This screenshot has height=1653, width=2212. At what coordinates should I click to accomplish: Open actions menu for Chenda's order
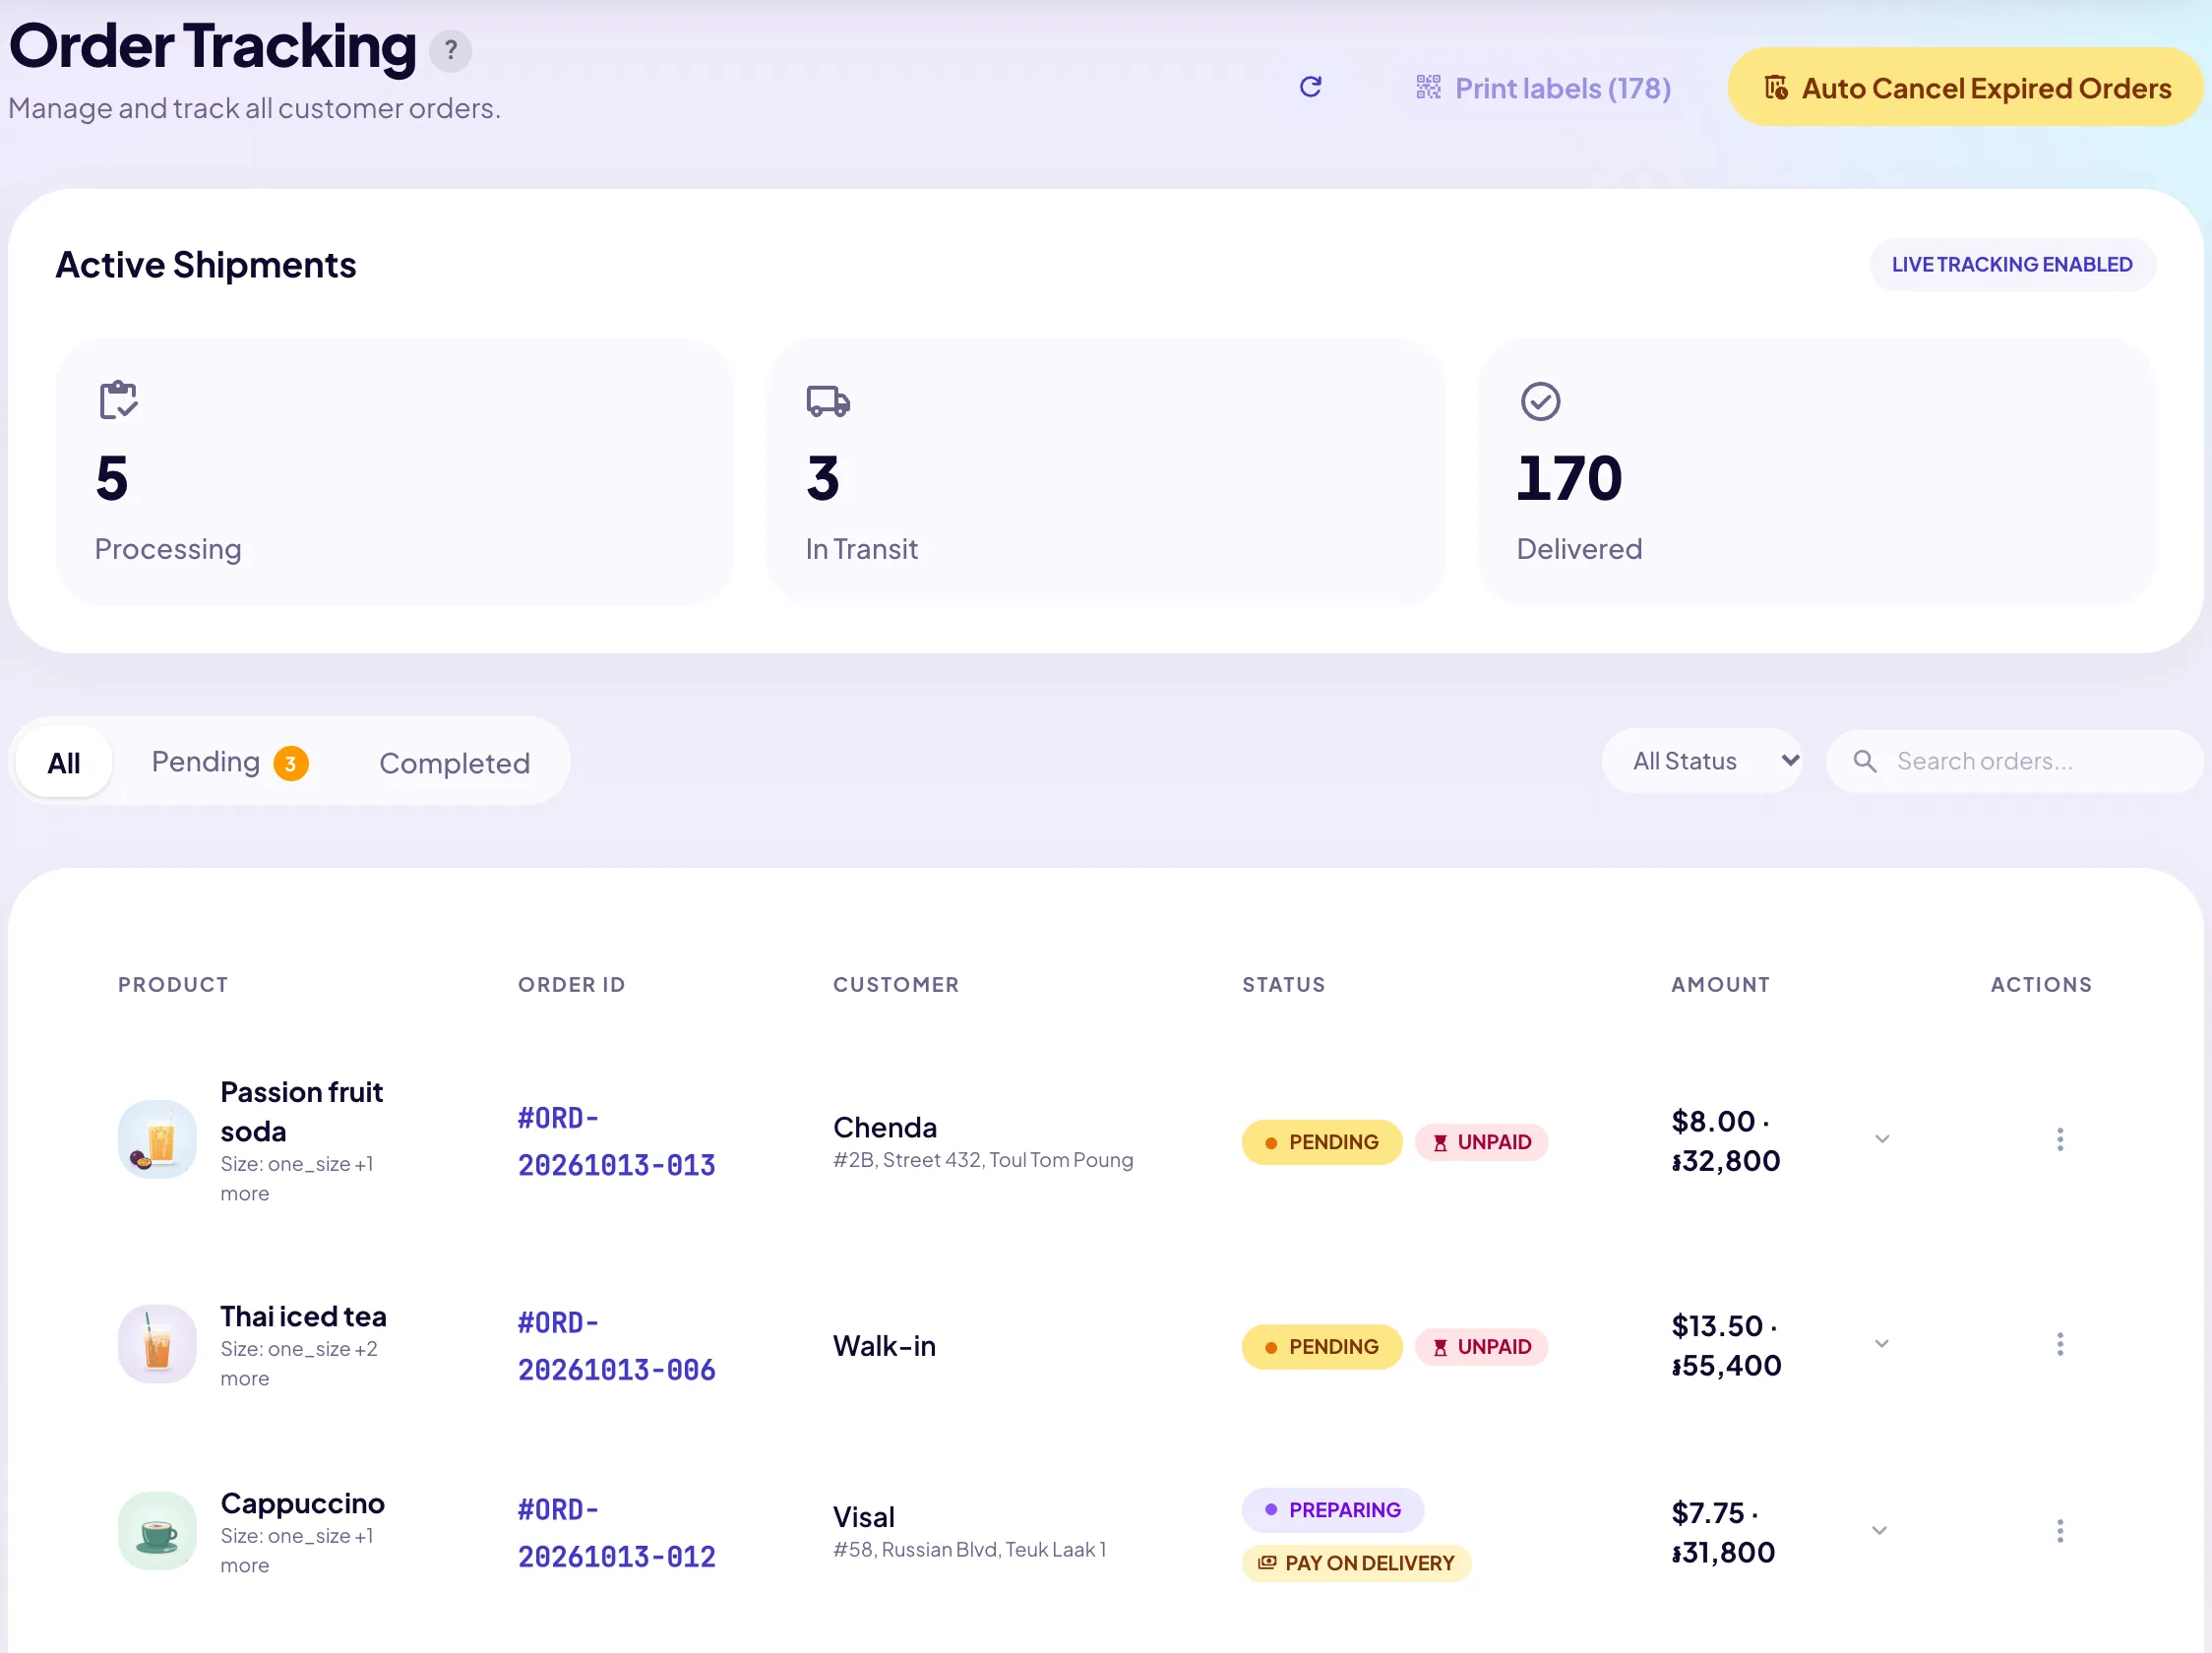2059,1139
